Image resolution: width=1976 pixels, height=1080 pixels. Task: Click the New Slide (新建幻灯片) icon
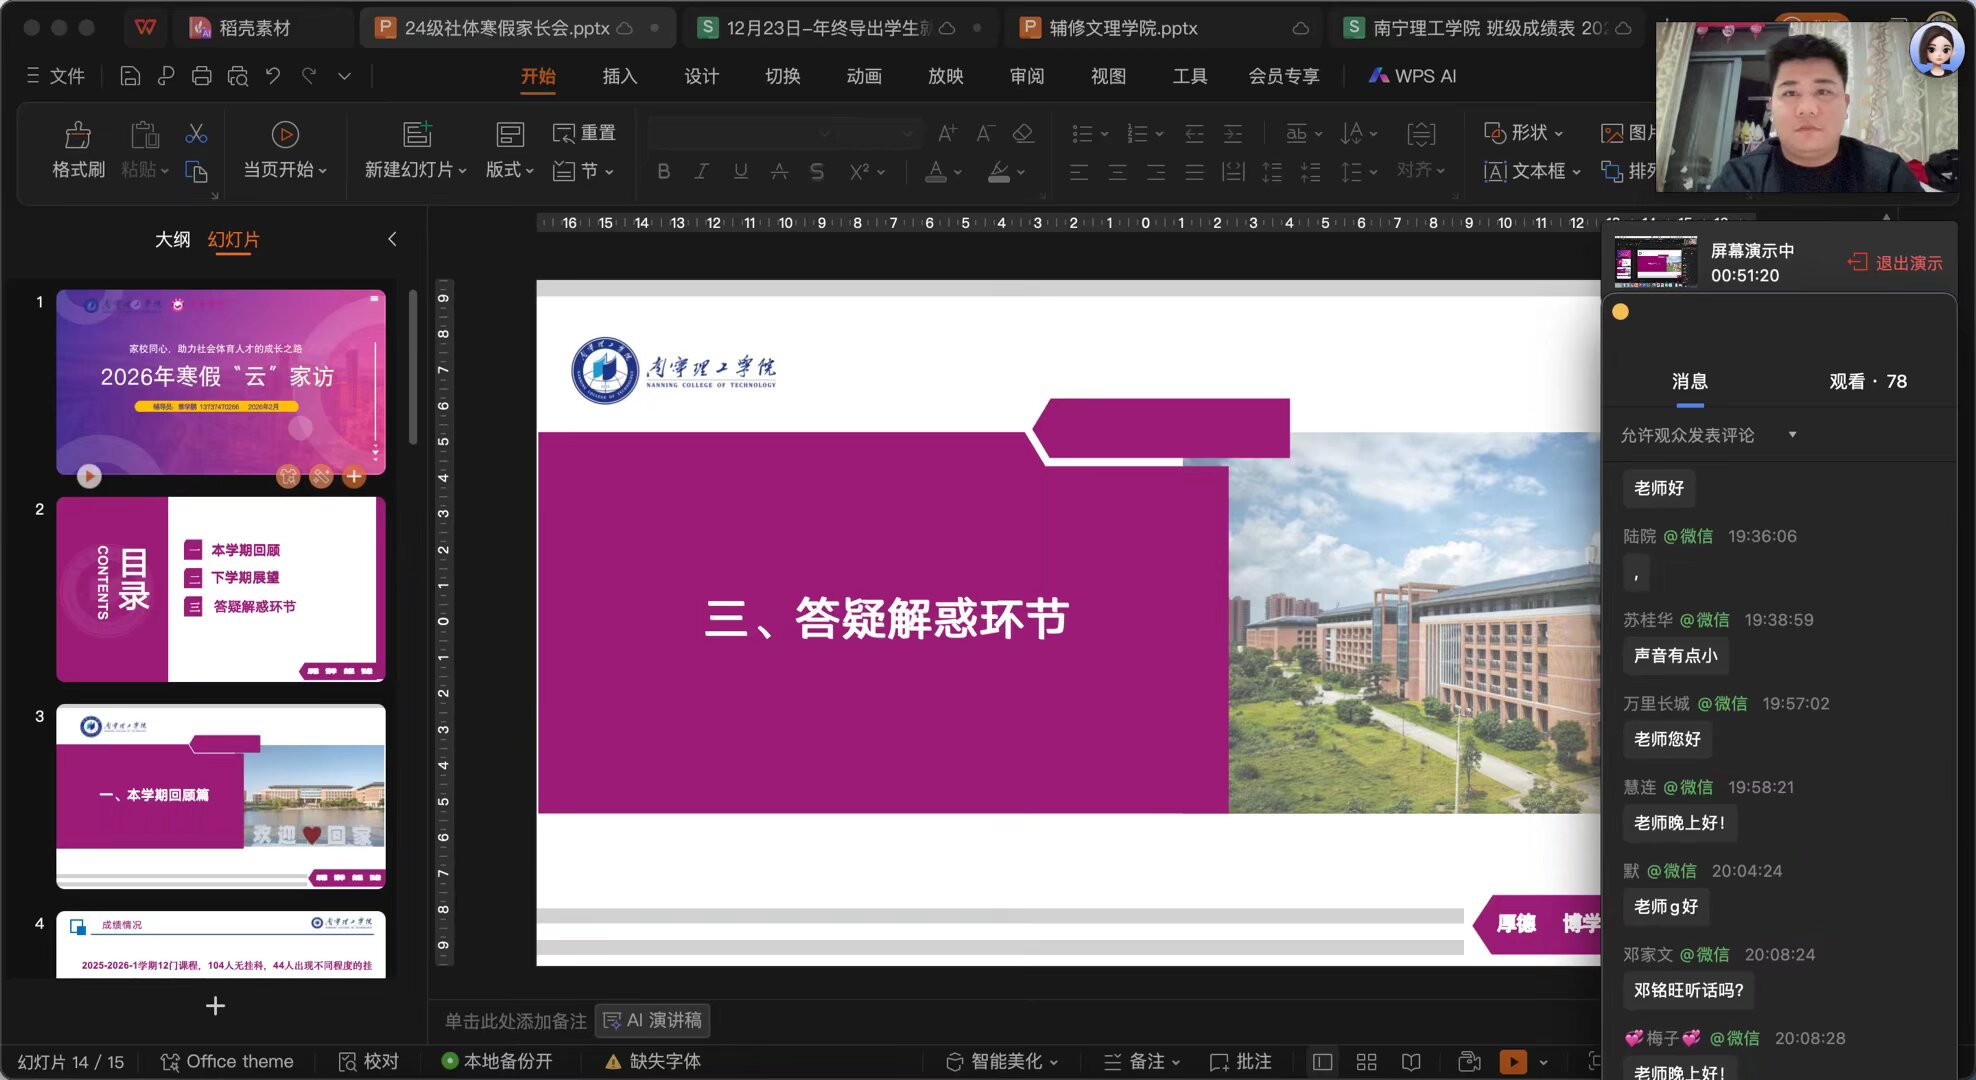417,135
